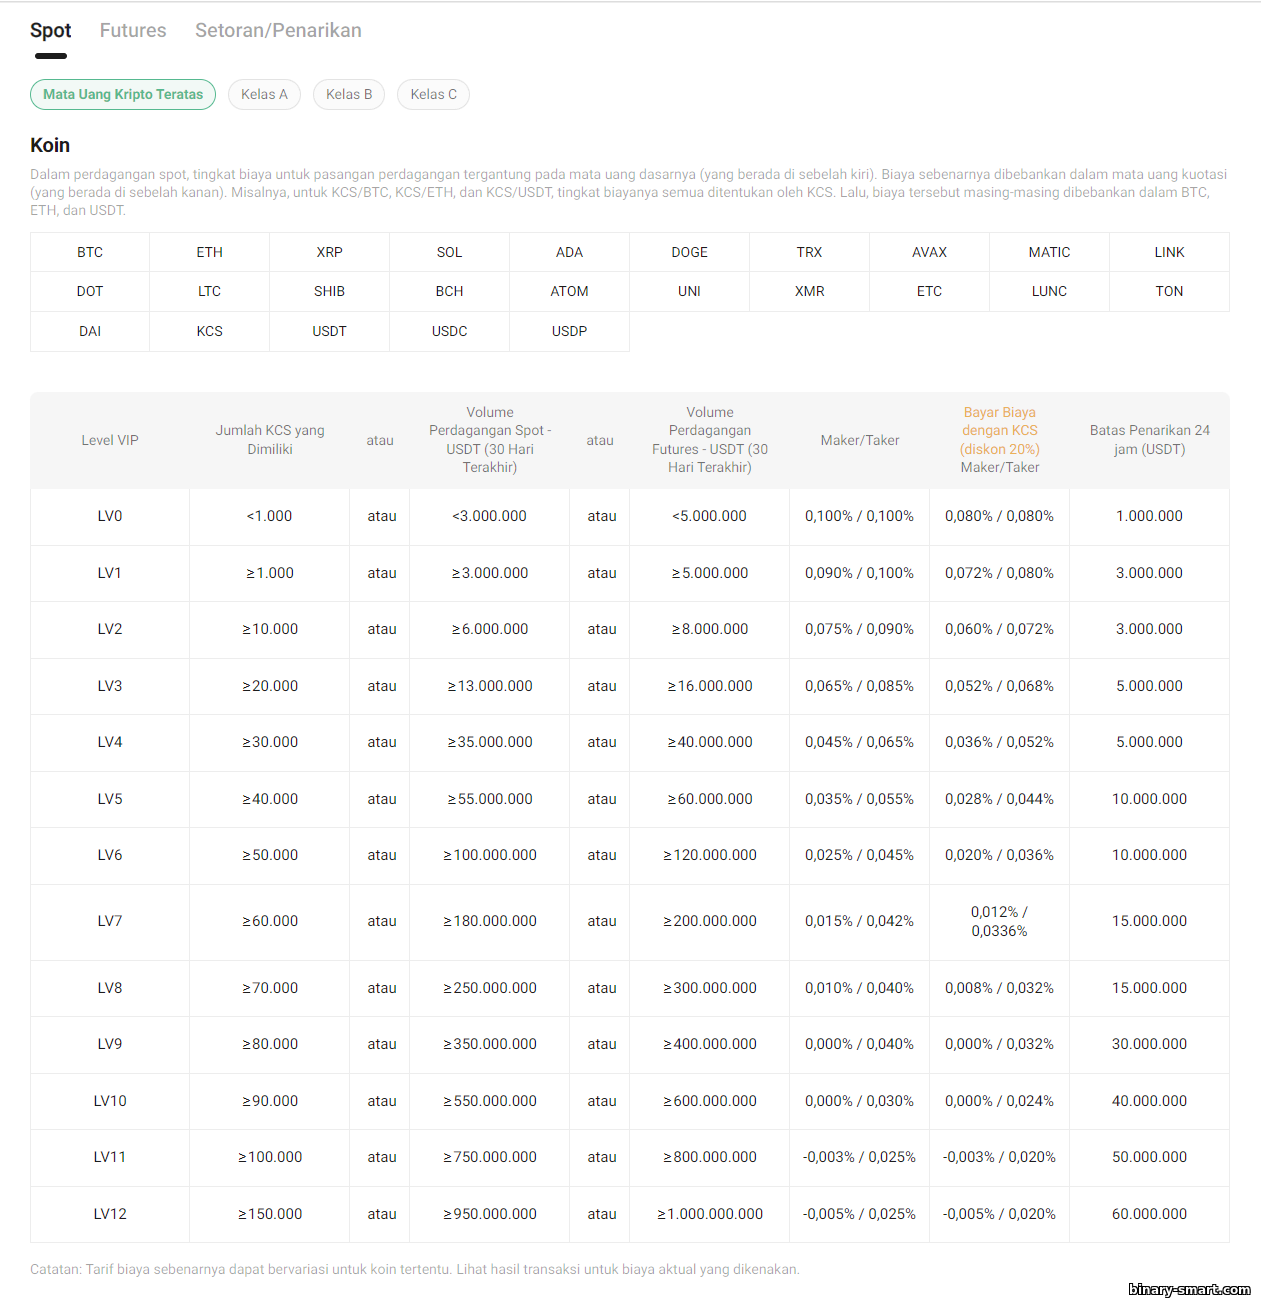The image size is (1261, 1308).
Task: Click the 0,100% / 0,100% Maker/Taker cell
Action: 860,516
